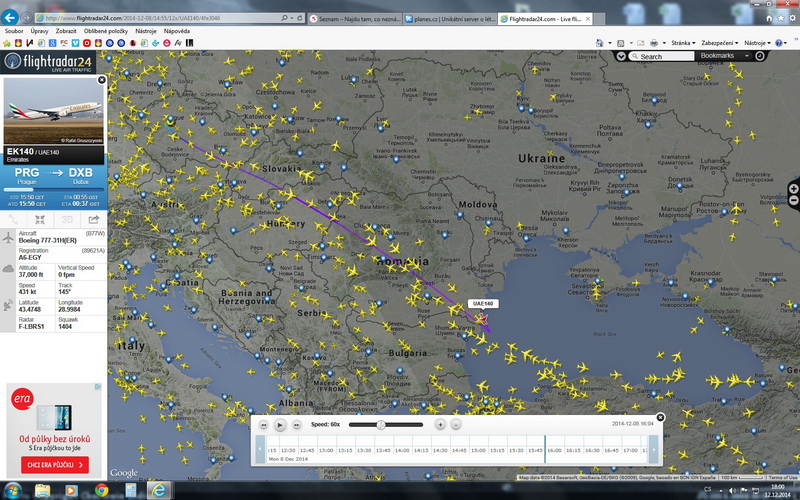
Task: Click CHCI ERA PŮJČKU ad button
Action: click(x=55, y=465)
